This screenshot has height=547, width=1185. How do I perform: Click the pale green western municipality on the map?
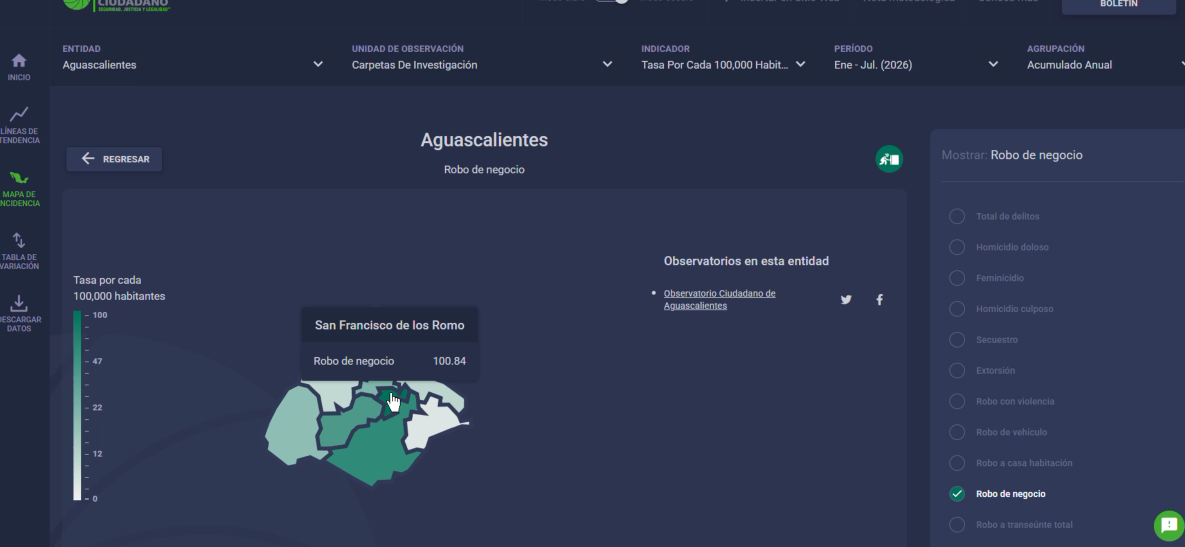[x=291, y=427]
